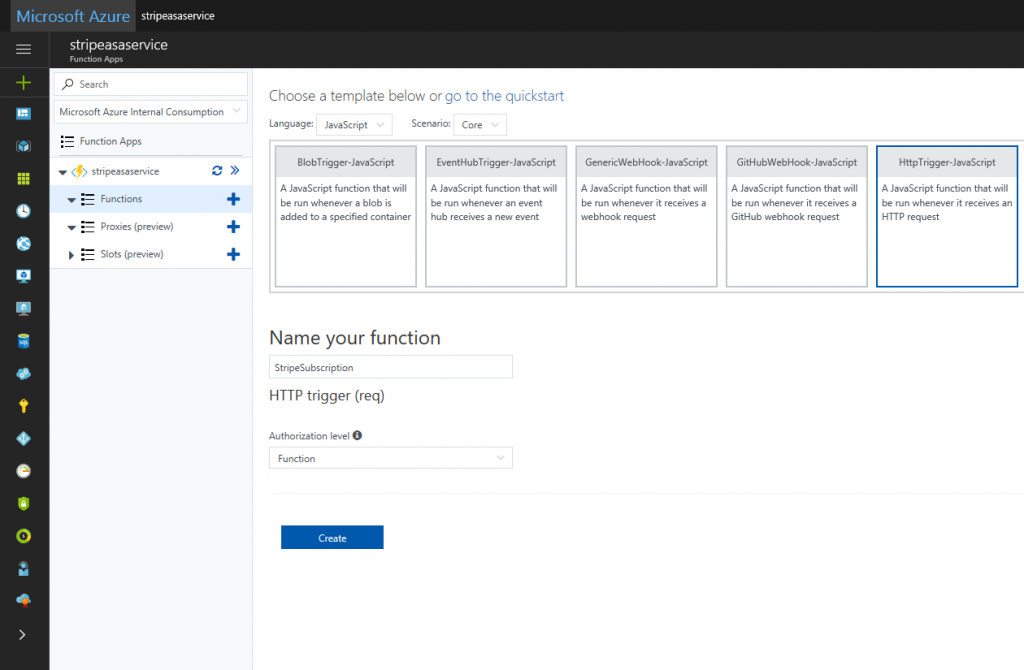This screenshot has height=670, width=1024.
Task: Open the monitor with blue screen sidebar icon
Action: pos(24,276)
